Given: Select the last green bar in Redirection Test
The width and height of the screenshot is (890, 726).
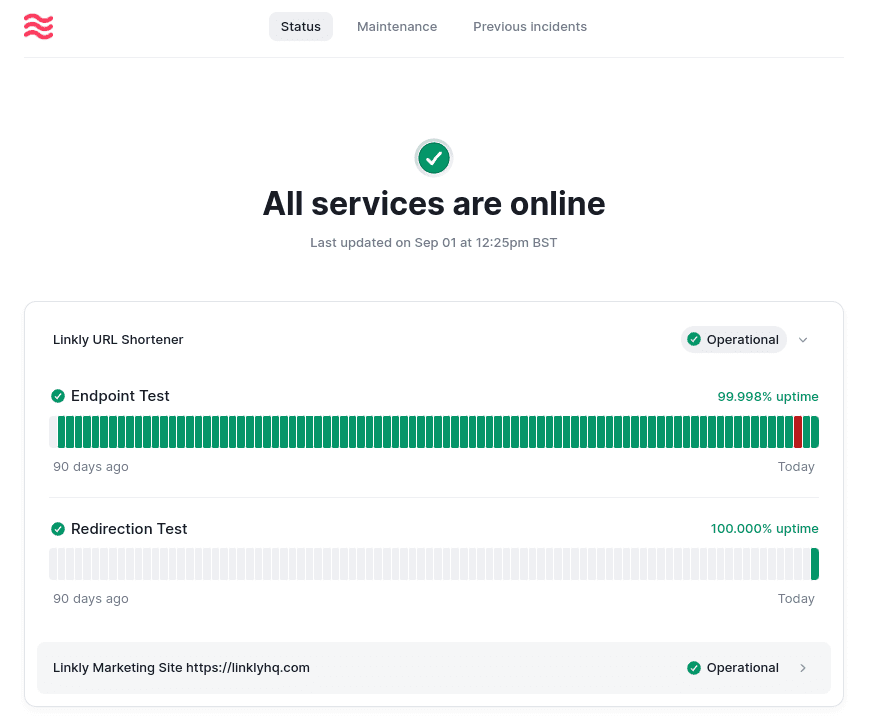Looking at the screenshot, I should (x=815, y=564).
